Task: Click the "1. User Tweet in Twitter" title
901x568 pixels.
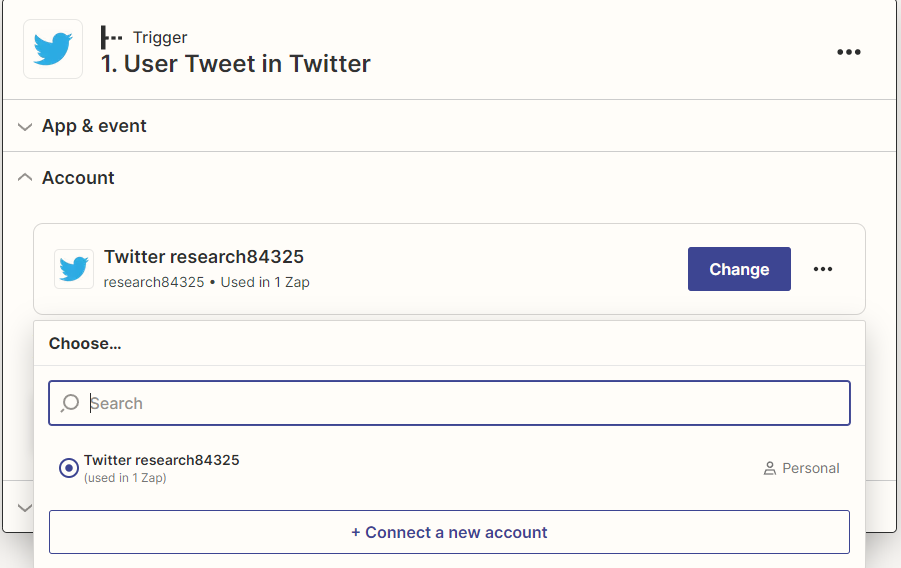Action: [236, 64]
